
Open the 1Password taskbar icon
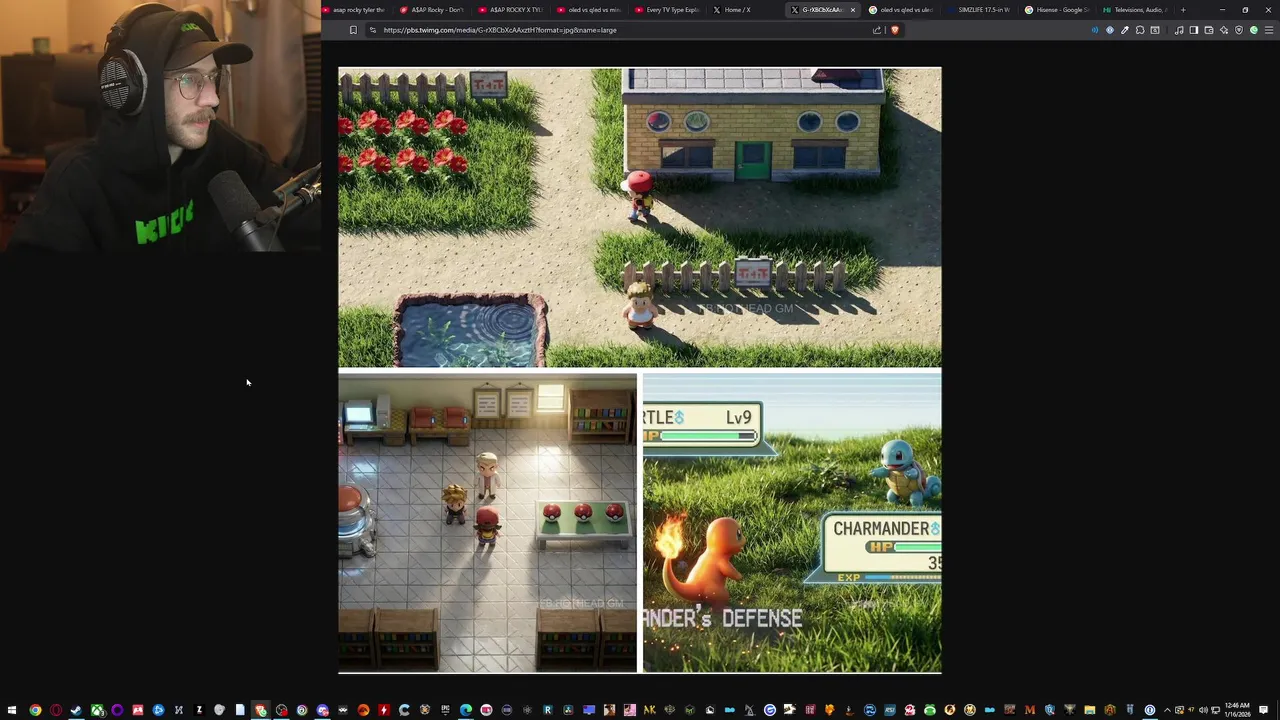(1150, 710)
